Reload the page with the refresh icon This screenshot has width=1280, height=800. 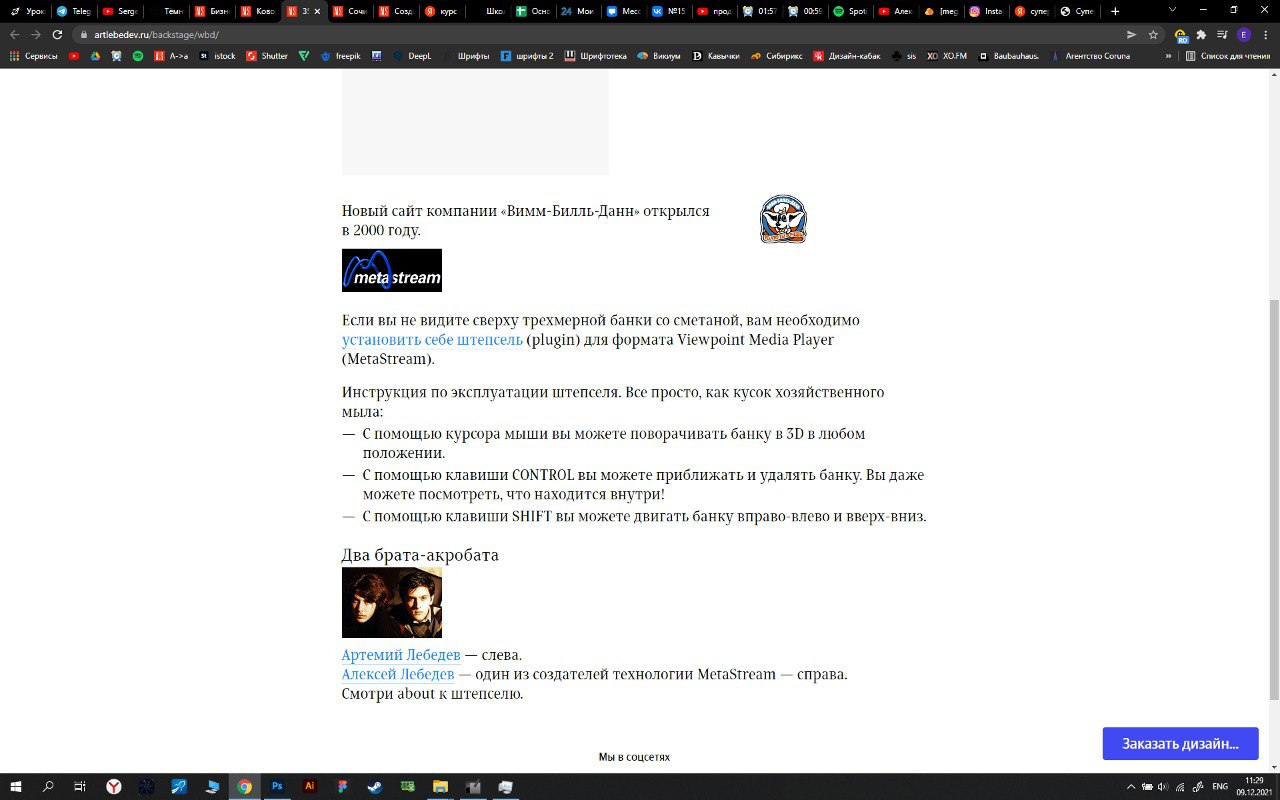tap(56, 34)
